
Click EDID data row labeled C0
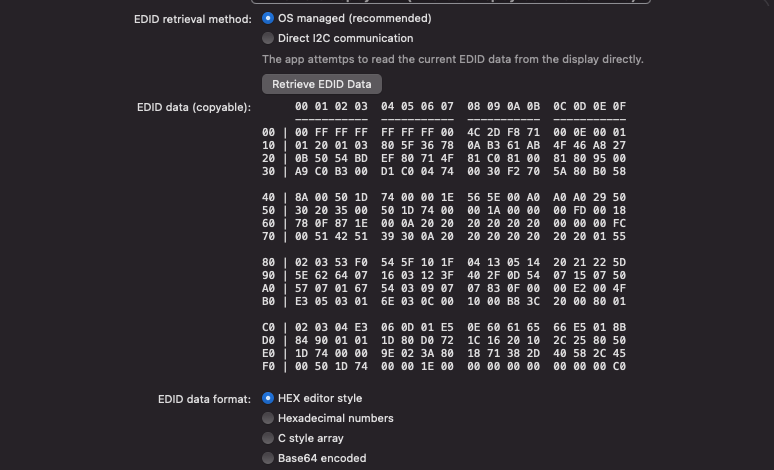coord(444,328)
